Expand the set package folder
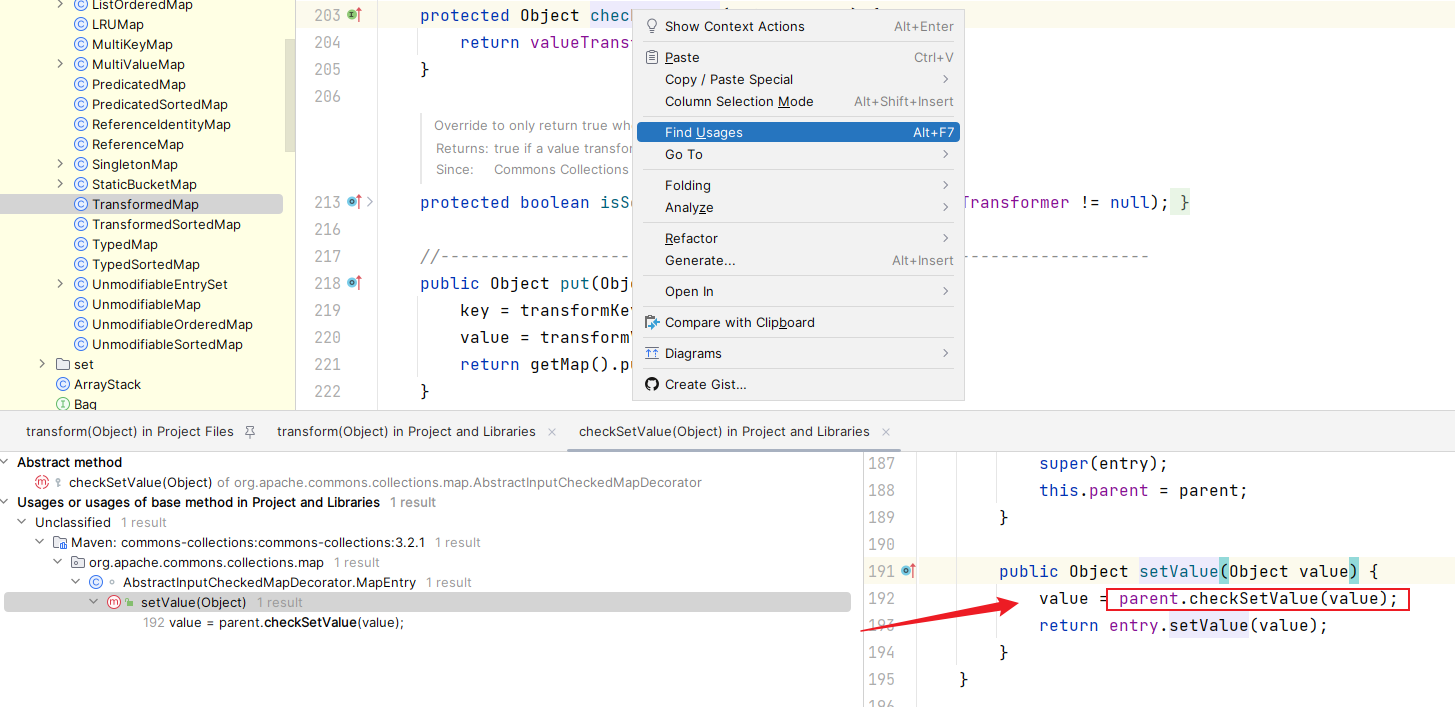 tap(42, 364)
